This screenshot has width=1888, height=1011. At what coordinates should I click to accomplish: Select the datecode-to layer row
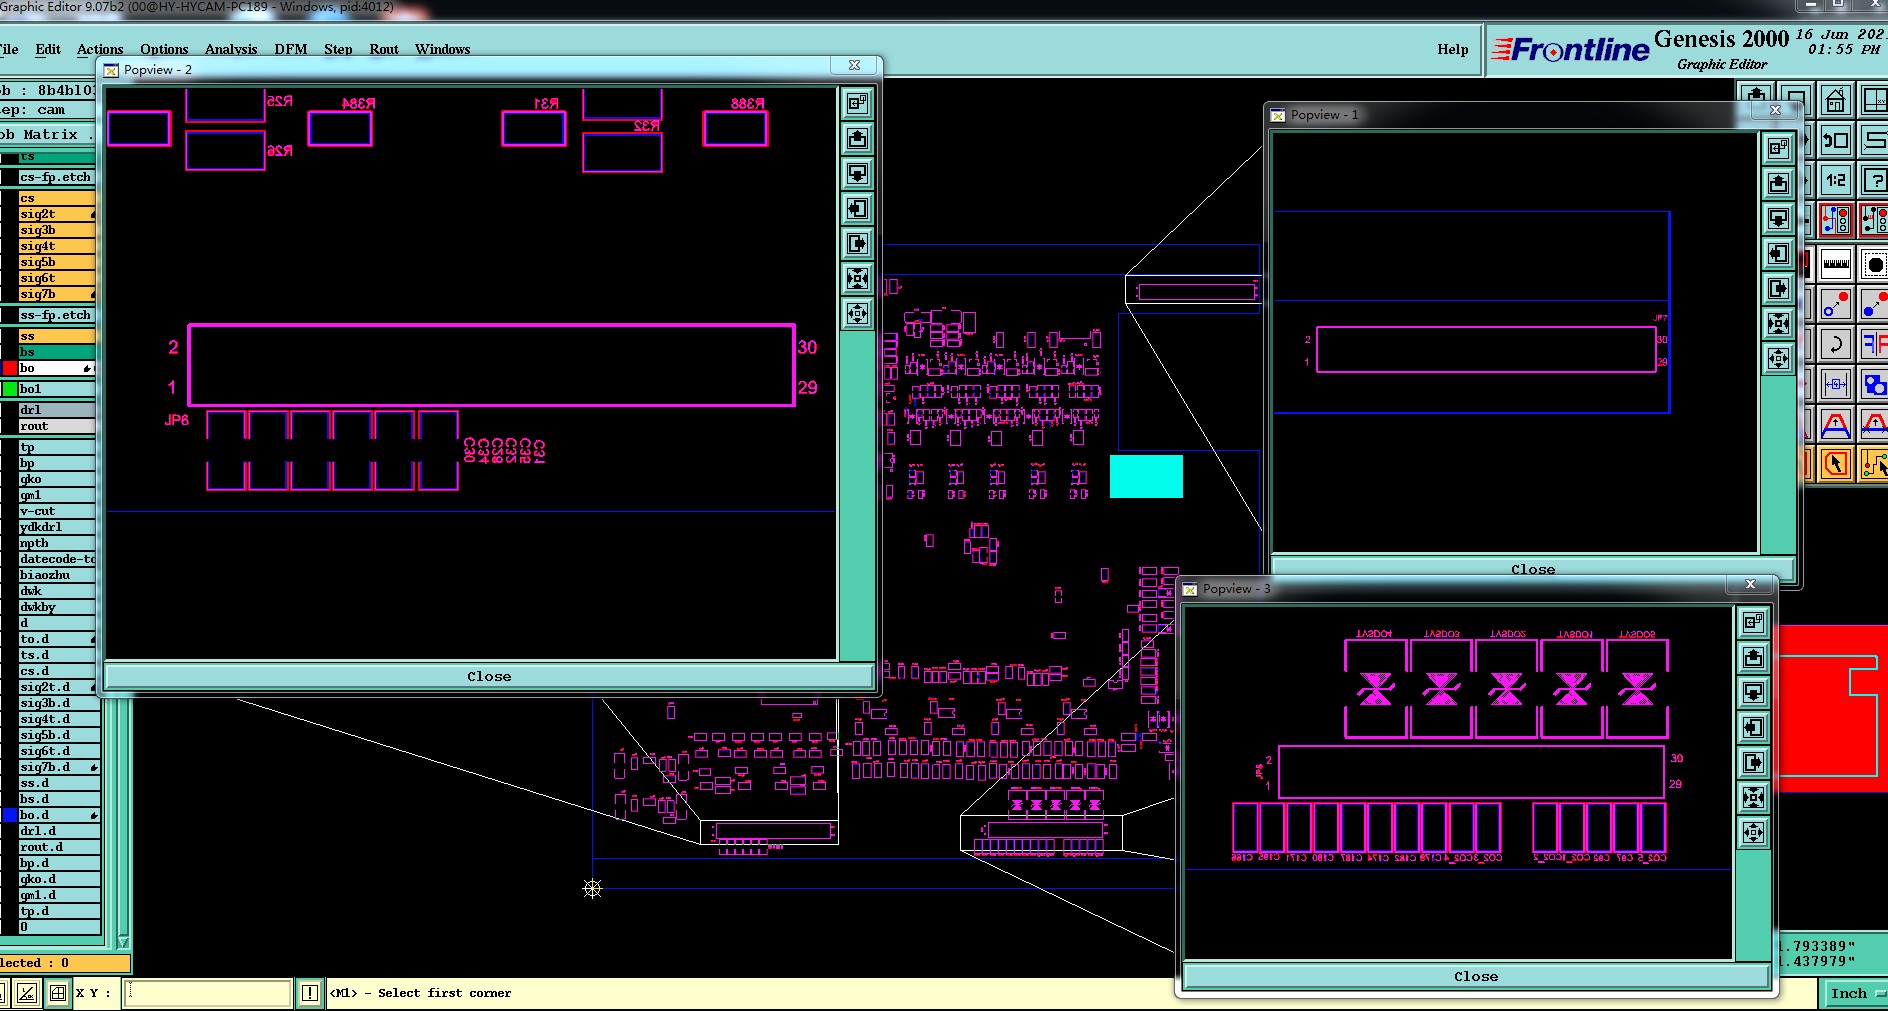pyautogui.click(x=57, y=559)
